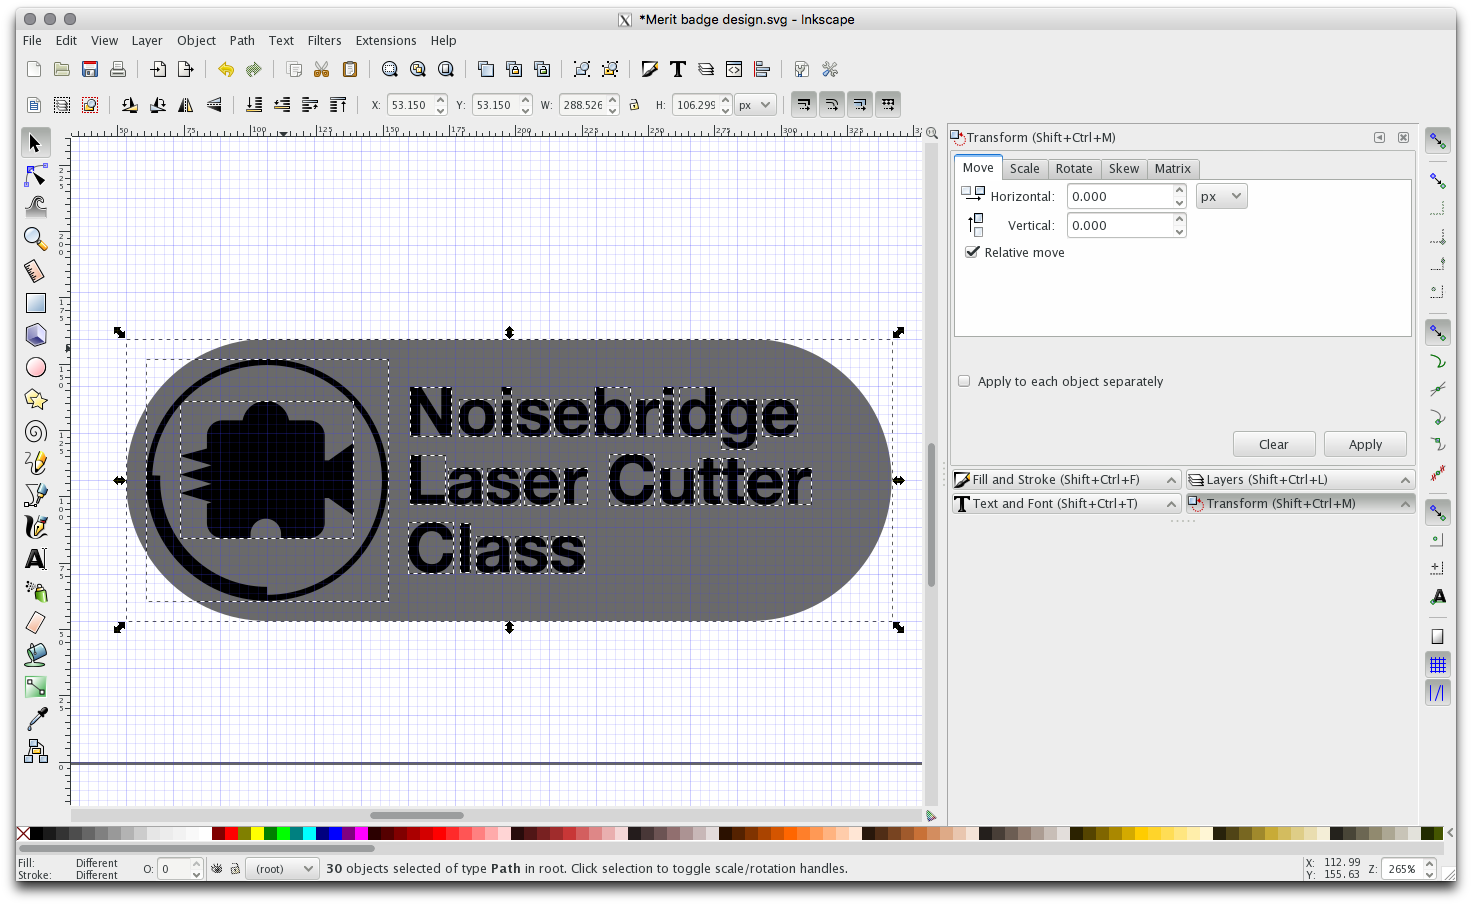Toggle the width/height lock icon

coord(634,105)
